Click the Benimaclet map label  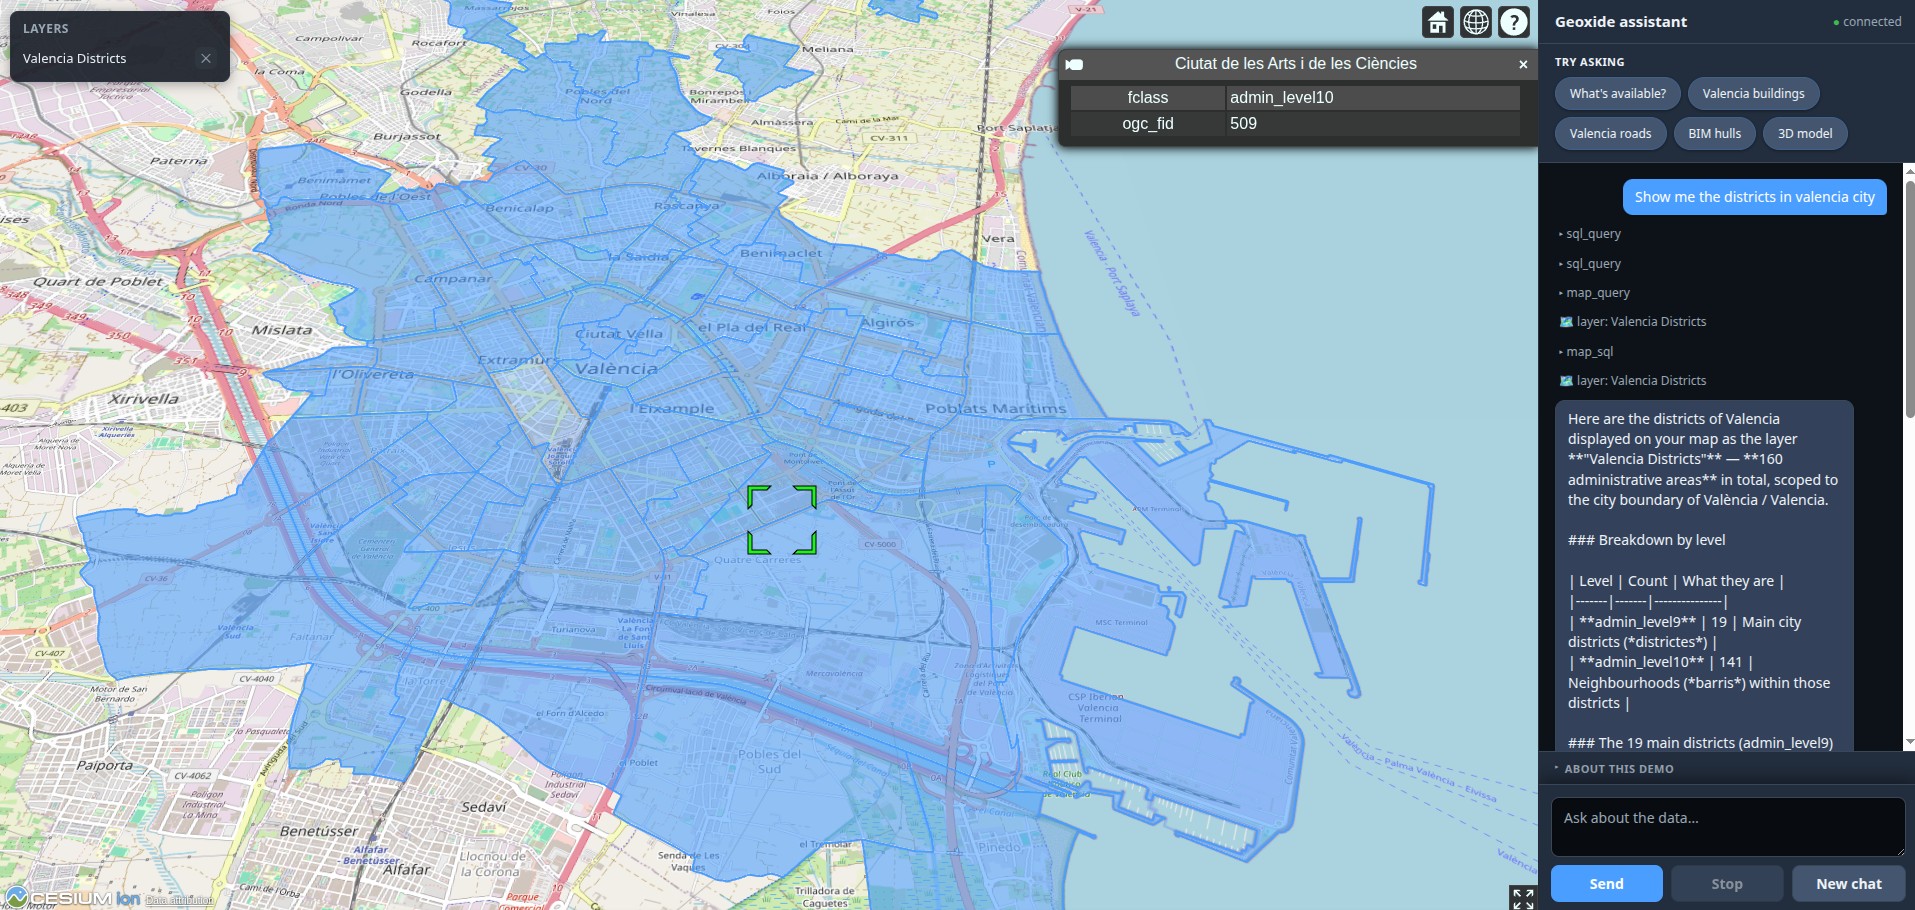tap(781, 253)
